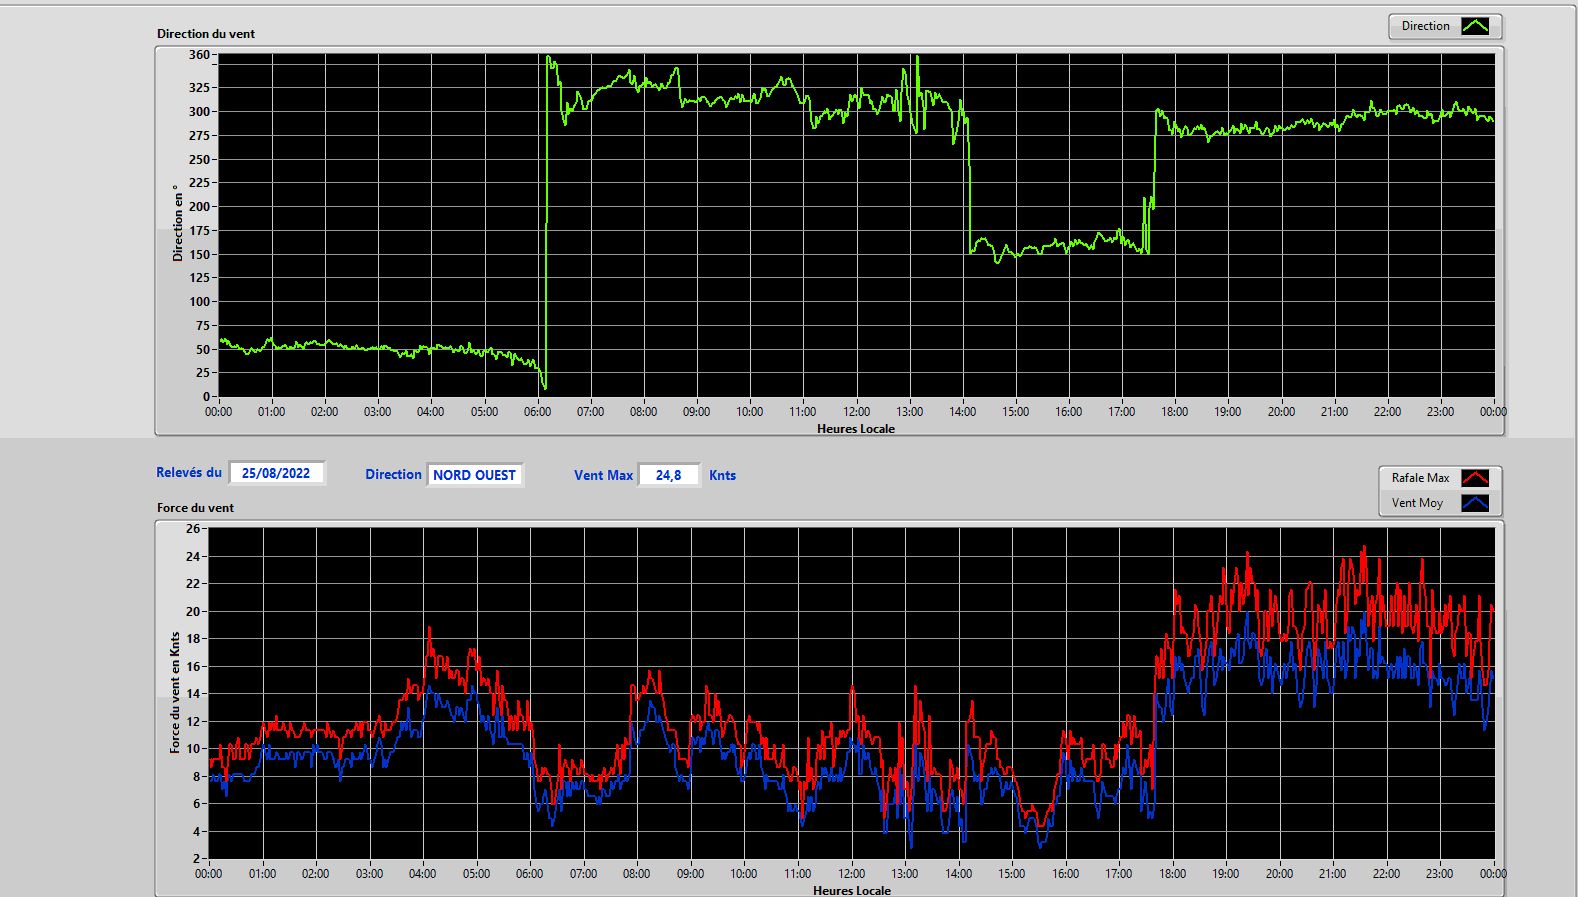The height and width of the screenshot is (897, 1578).
Task: Click 'Heures Locale' under force chart
Action: tap(852, 890)
